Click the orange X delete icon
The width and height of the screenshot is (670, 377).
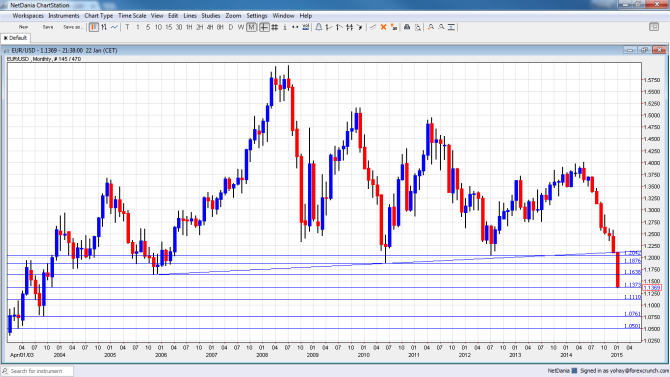pyautogui.click(x=383, y=27)
